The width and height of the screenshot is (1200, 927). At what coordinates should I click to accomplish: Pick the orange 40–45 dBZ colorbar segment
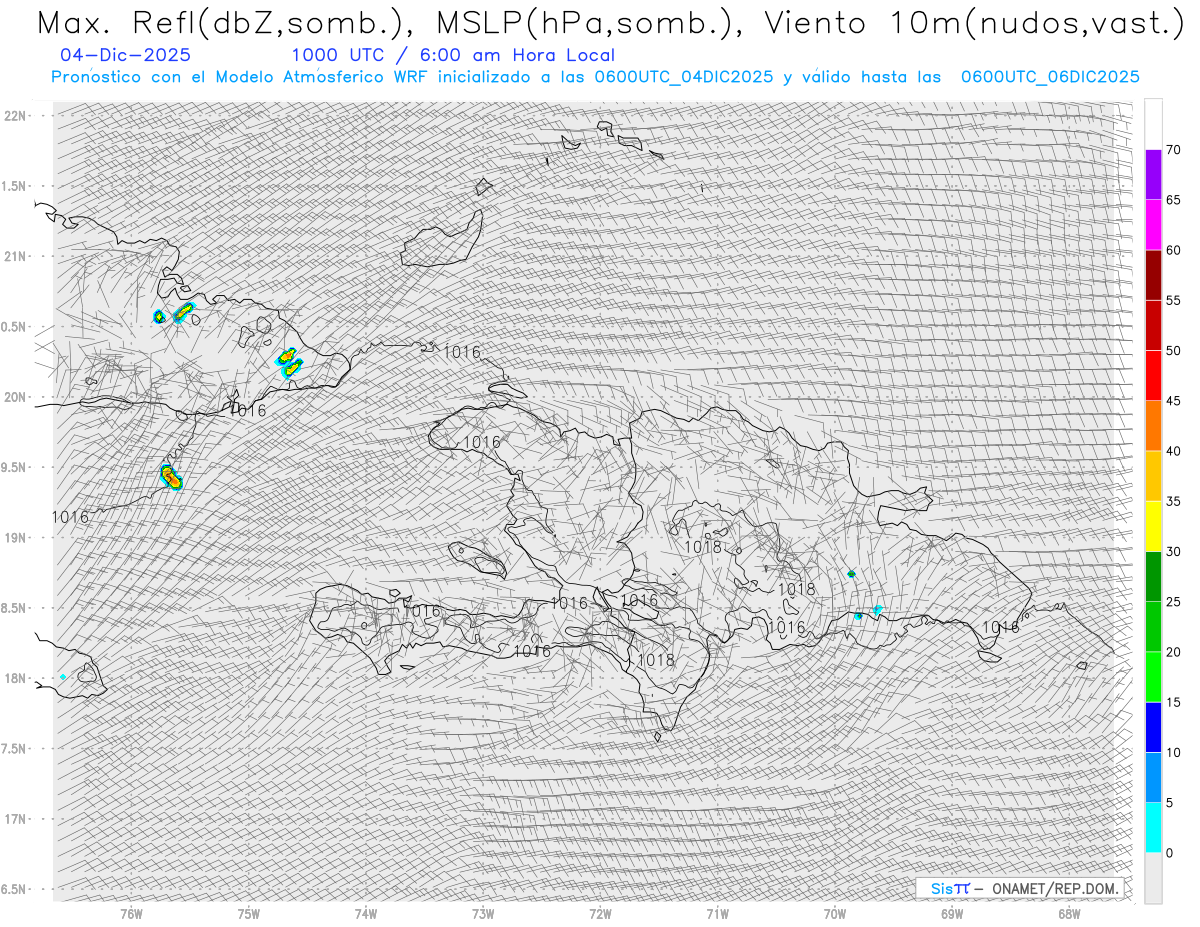click(1153, 425)
